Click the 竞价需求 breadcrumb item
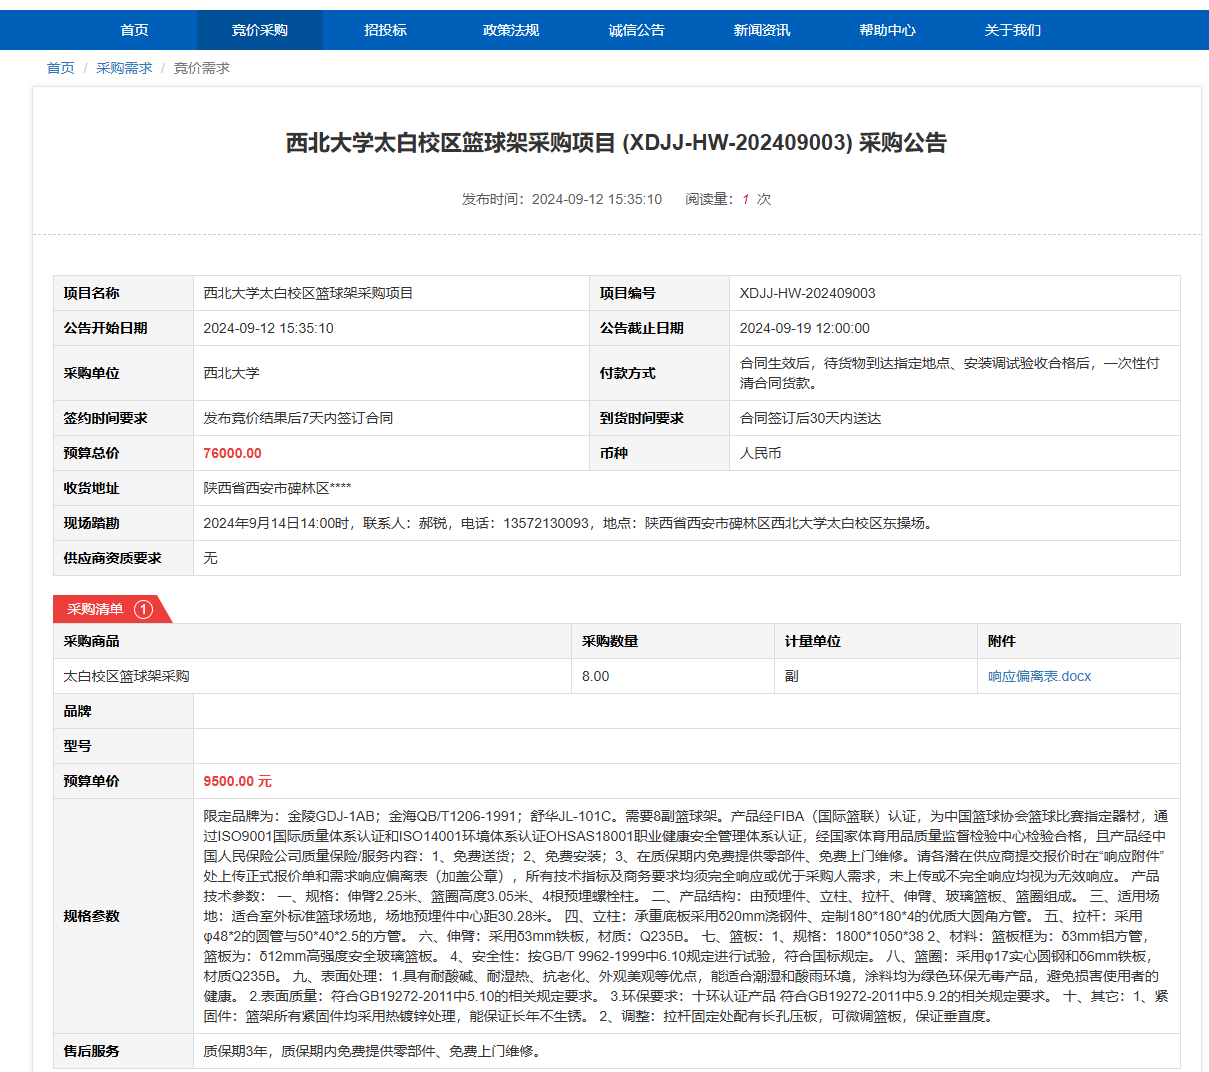Viewport: 1209px width, 1072px height. [x=202, y=68]
